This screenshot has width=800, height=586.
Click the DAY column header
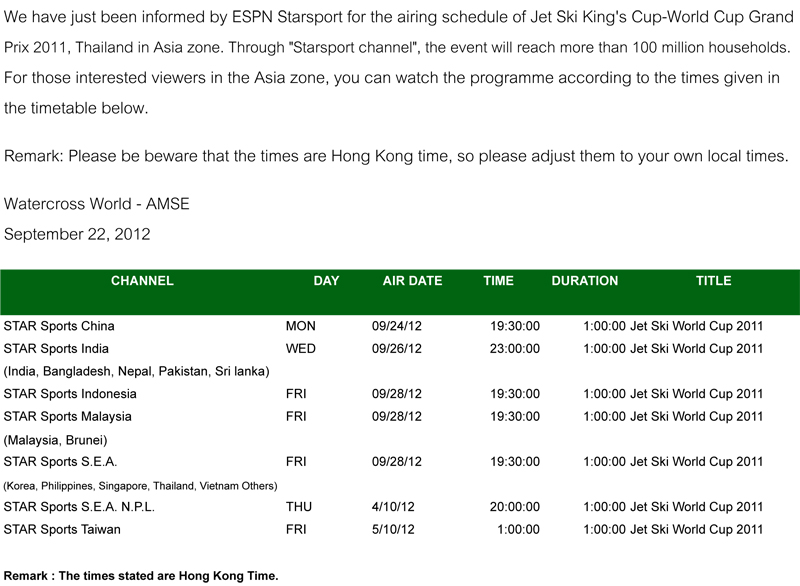pos(327,281)
